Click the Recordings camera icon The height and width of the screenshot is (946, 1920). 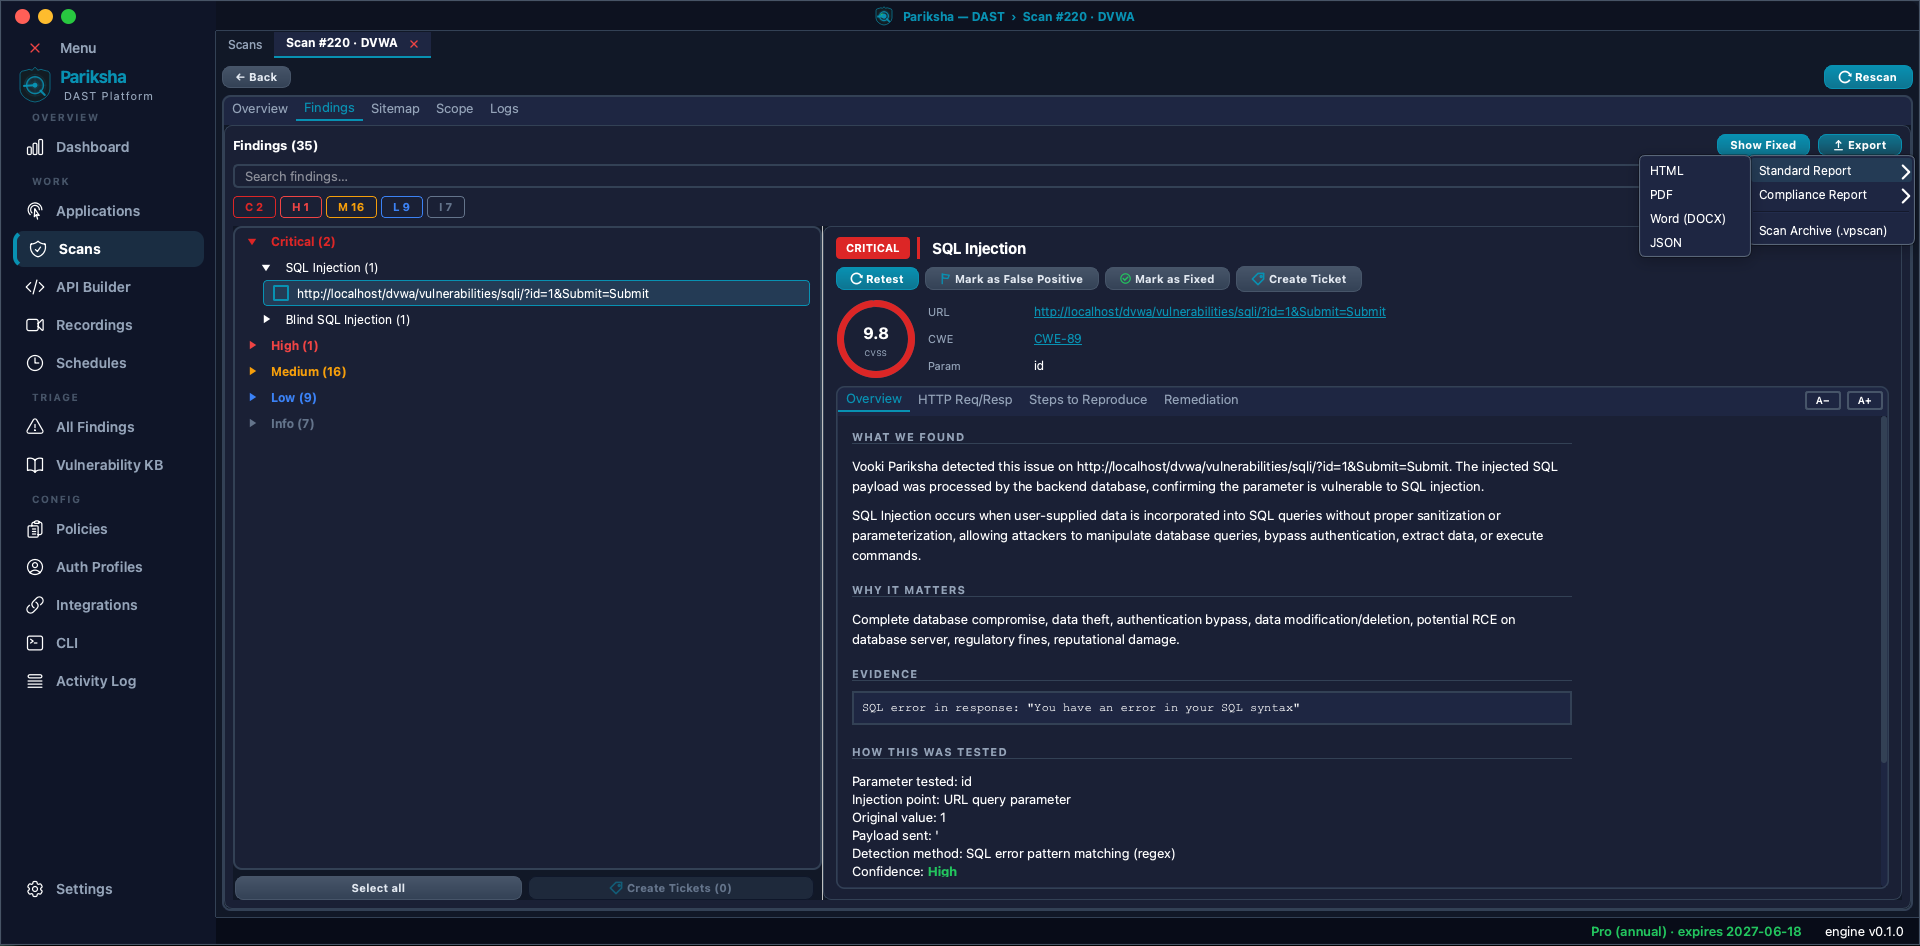35,325
